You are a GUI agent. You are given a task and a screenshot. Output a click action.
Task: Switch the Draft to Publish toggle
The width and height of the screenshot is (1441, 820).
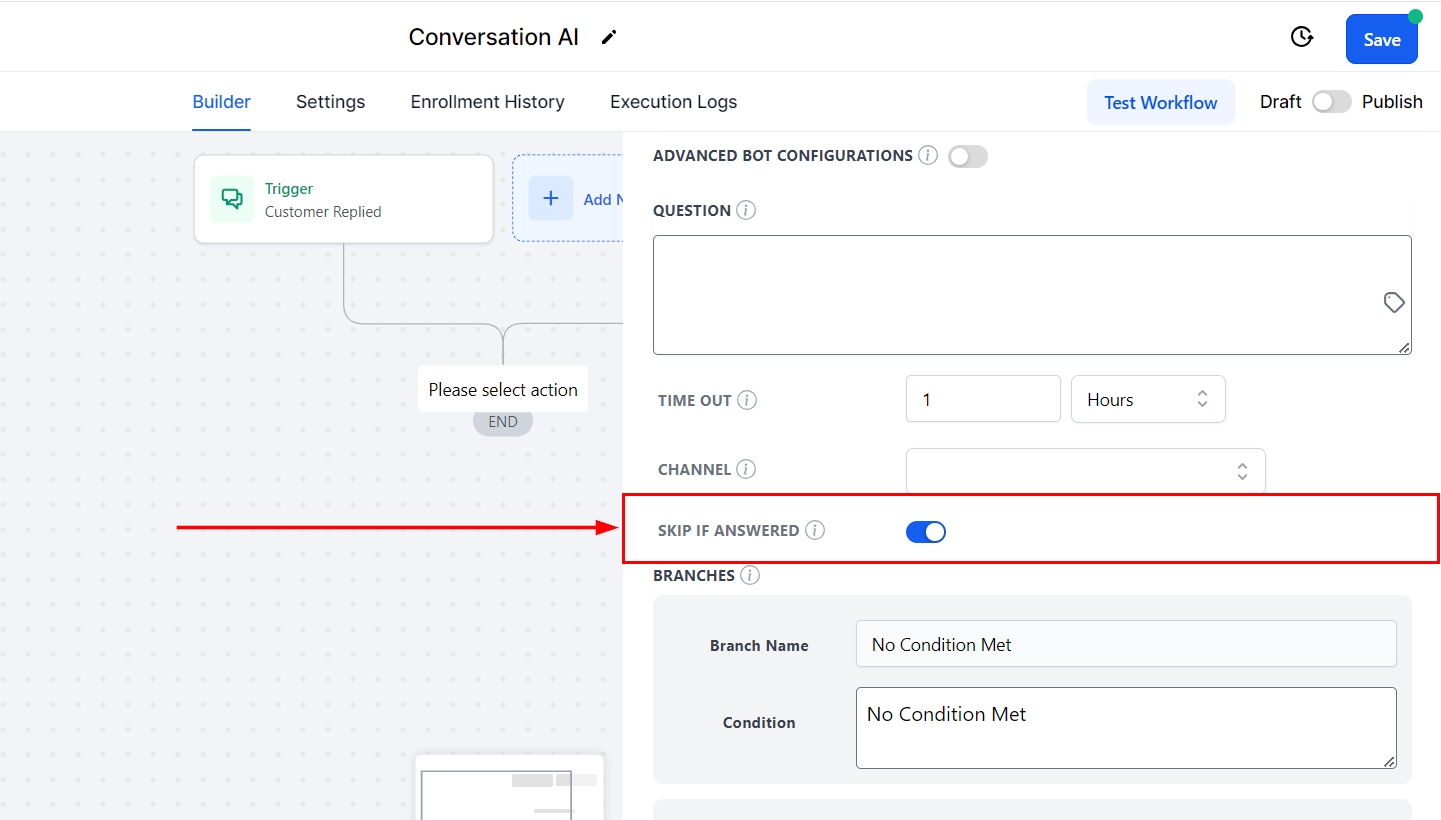(1331, 102)
